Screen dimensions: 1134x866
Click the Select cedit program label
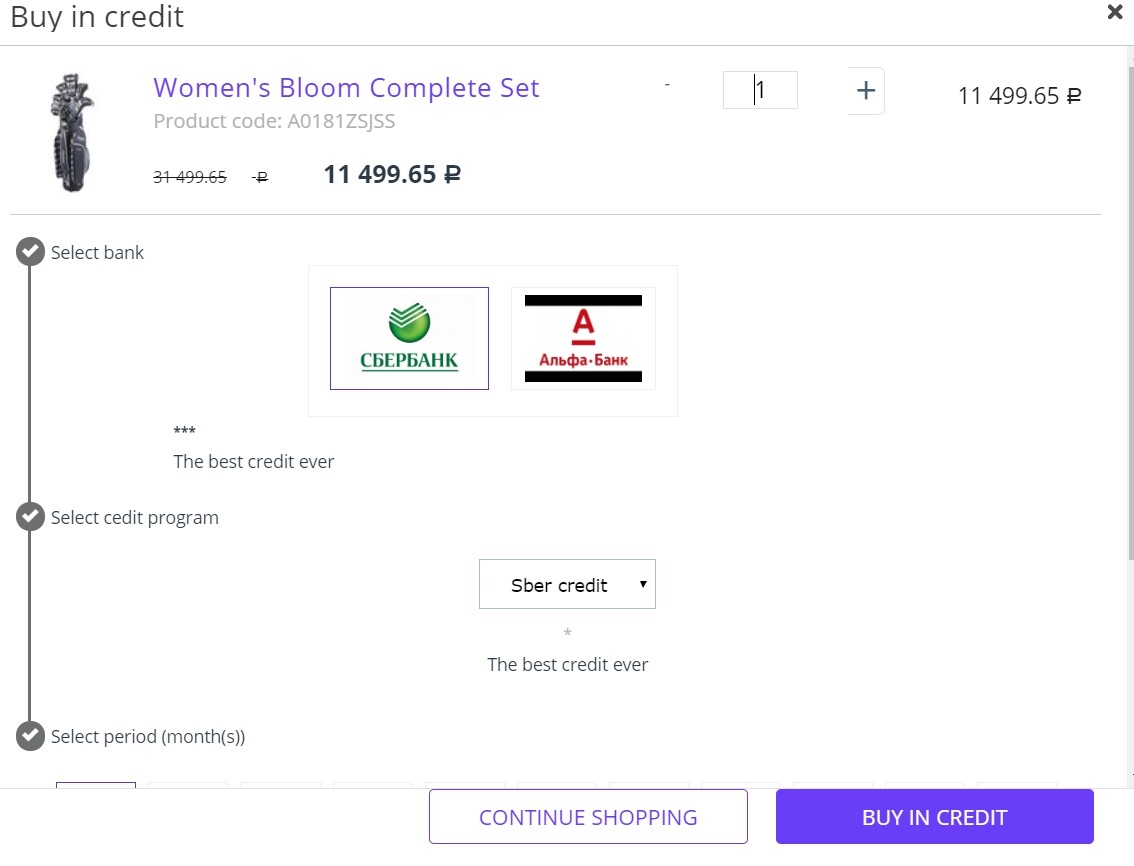tap(135, 518)
